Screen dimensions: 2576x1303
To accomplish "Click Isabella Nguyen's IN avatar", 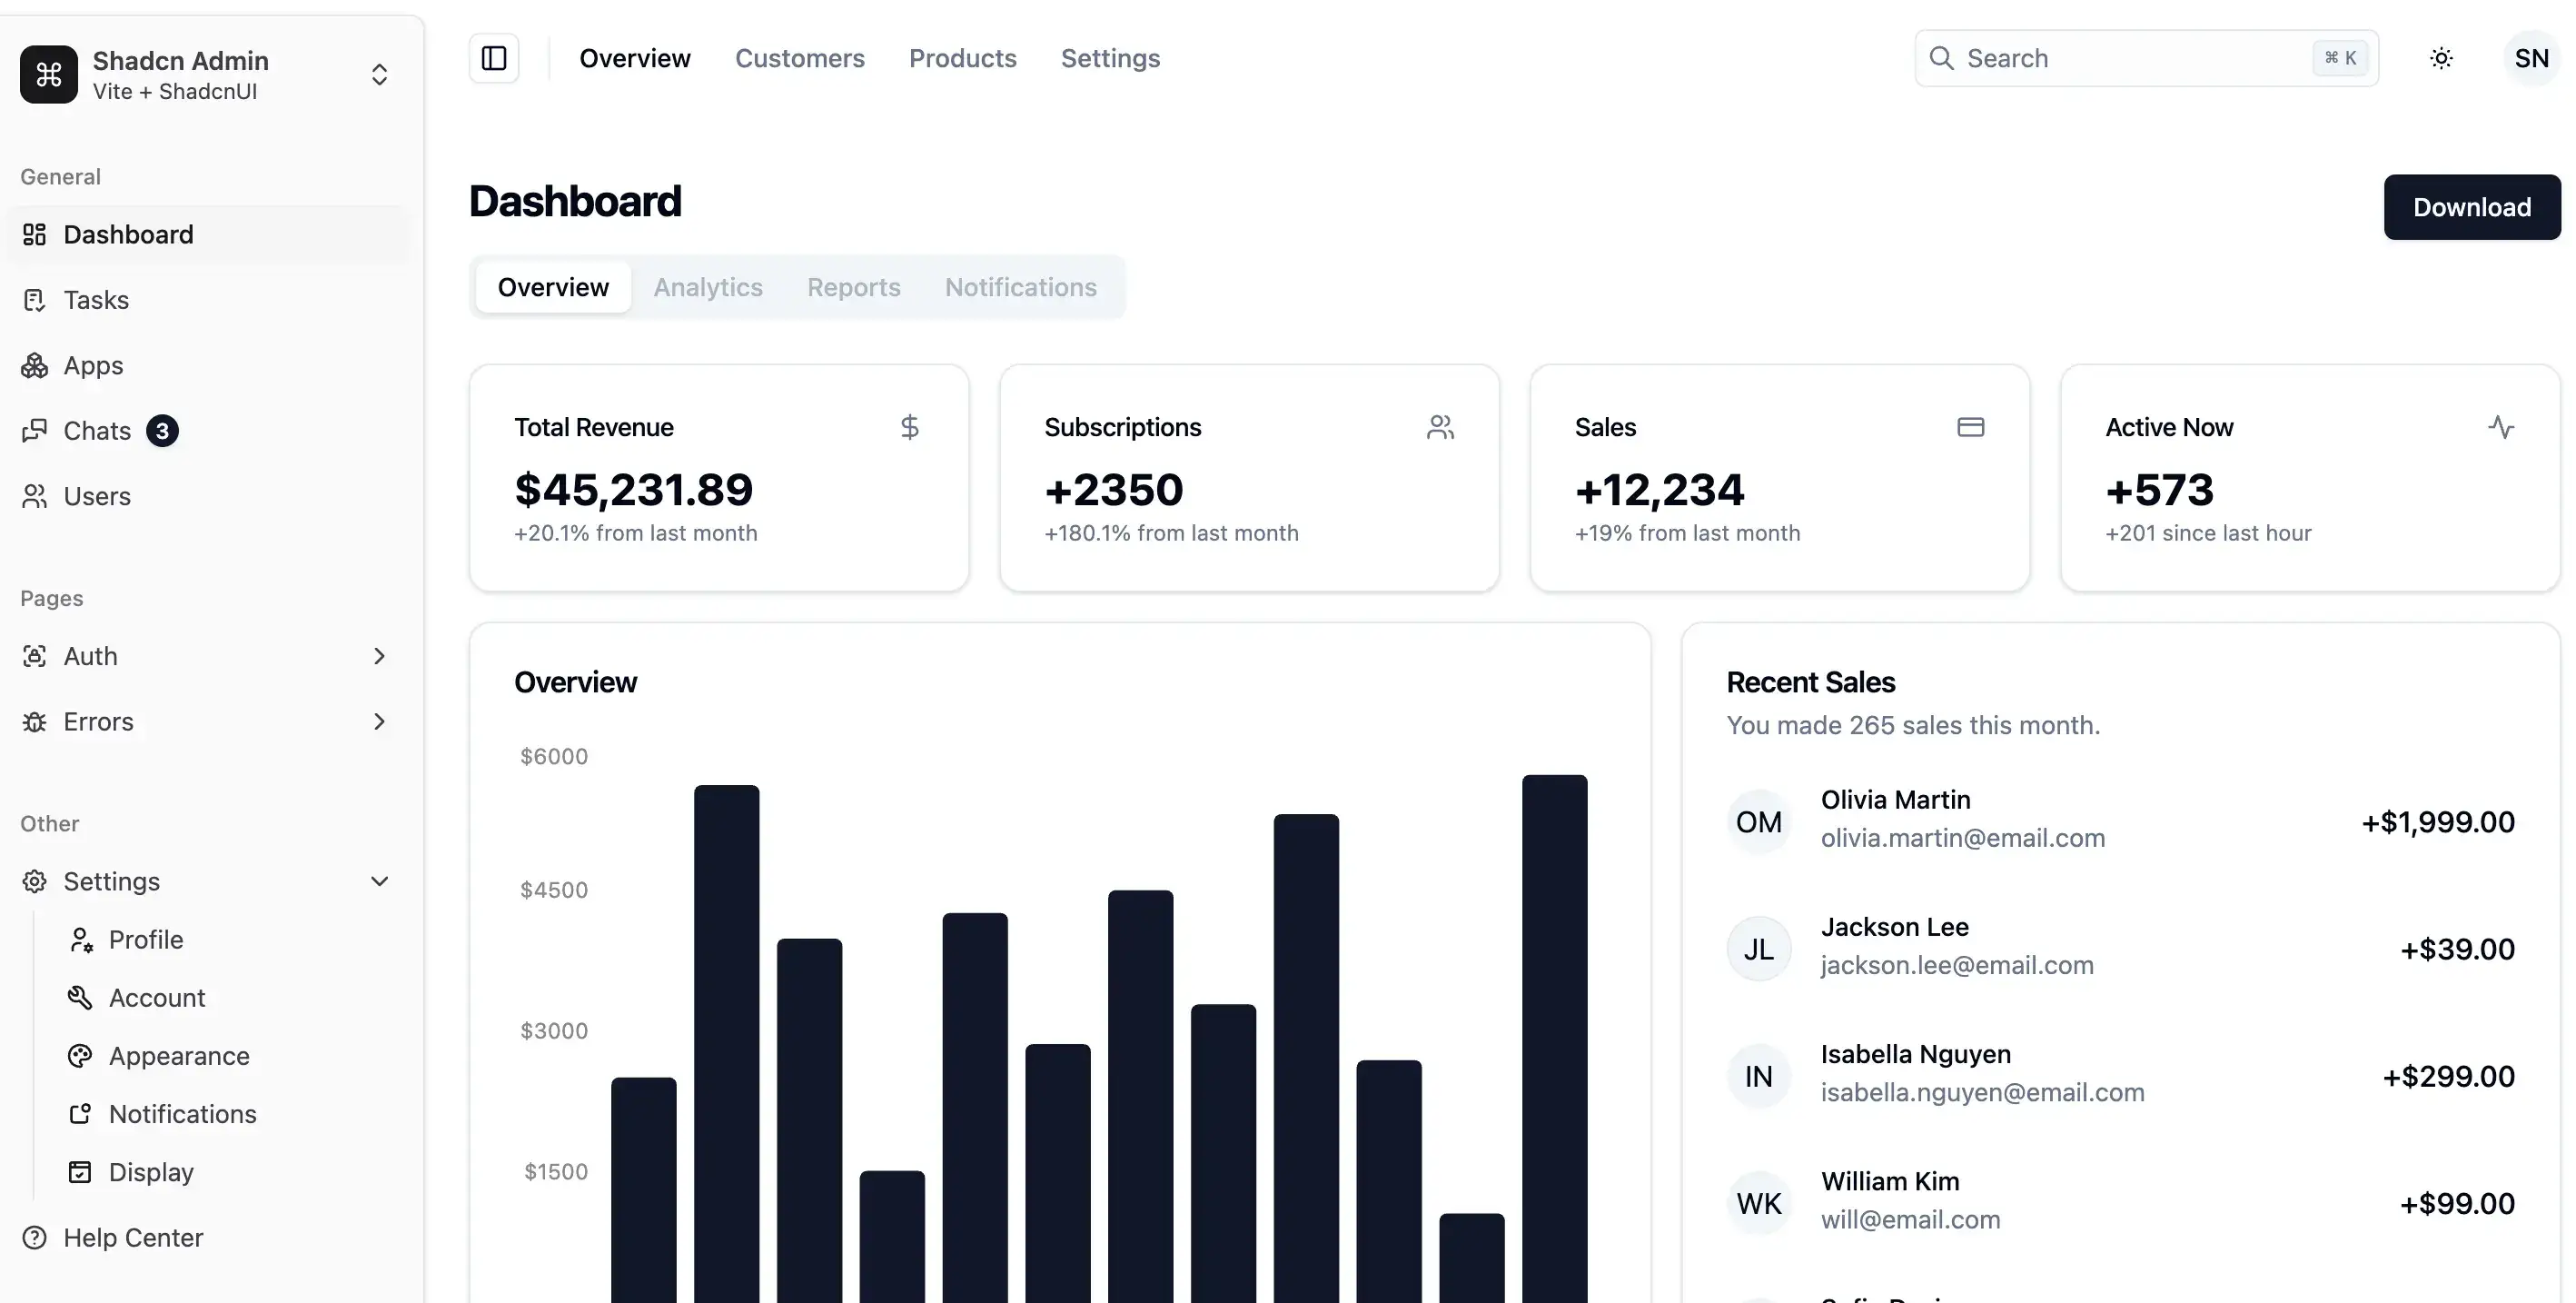I will click(1759, 1076).
